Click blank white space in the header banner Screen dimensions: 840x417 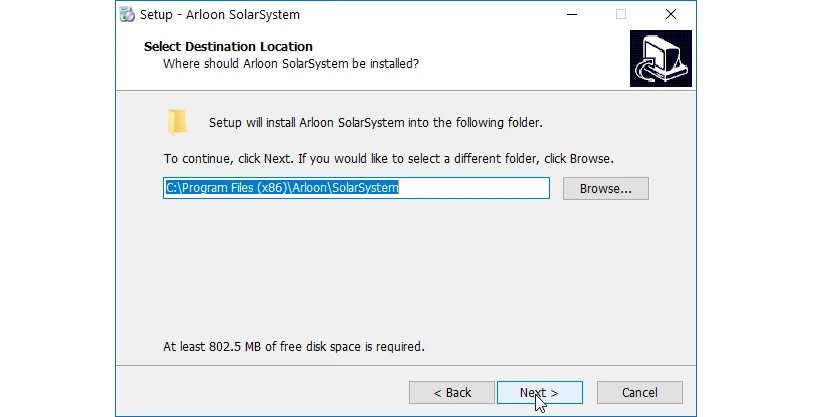(x=520, y=58)
